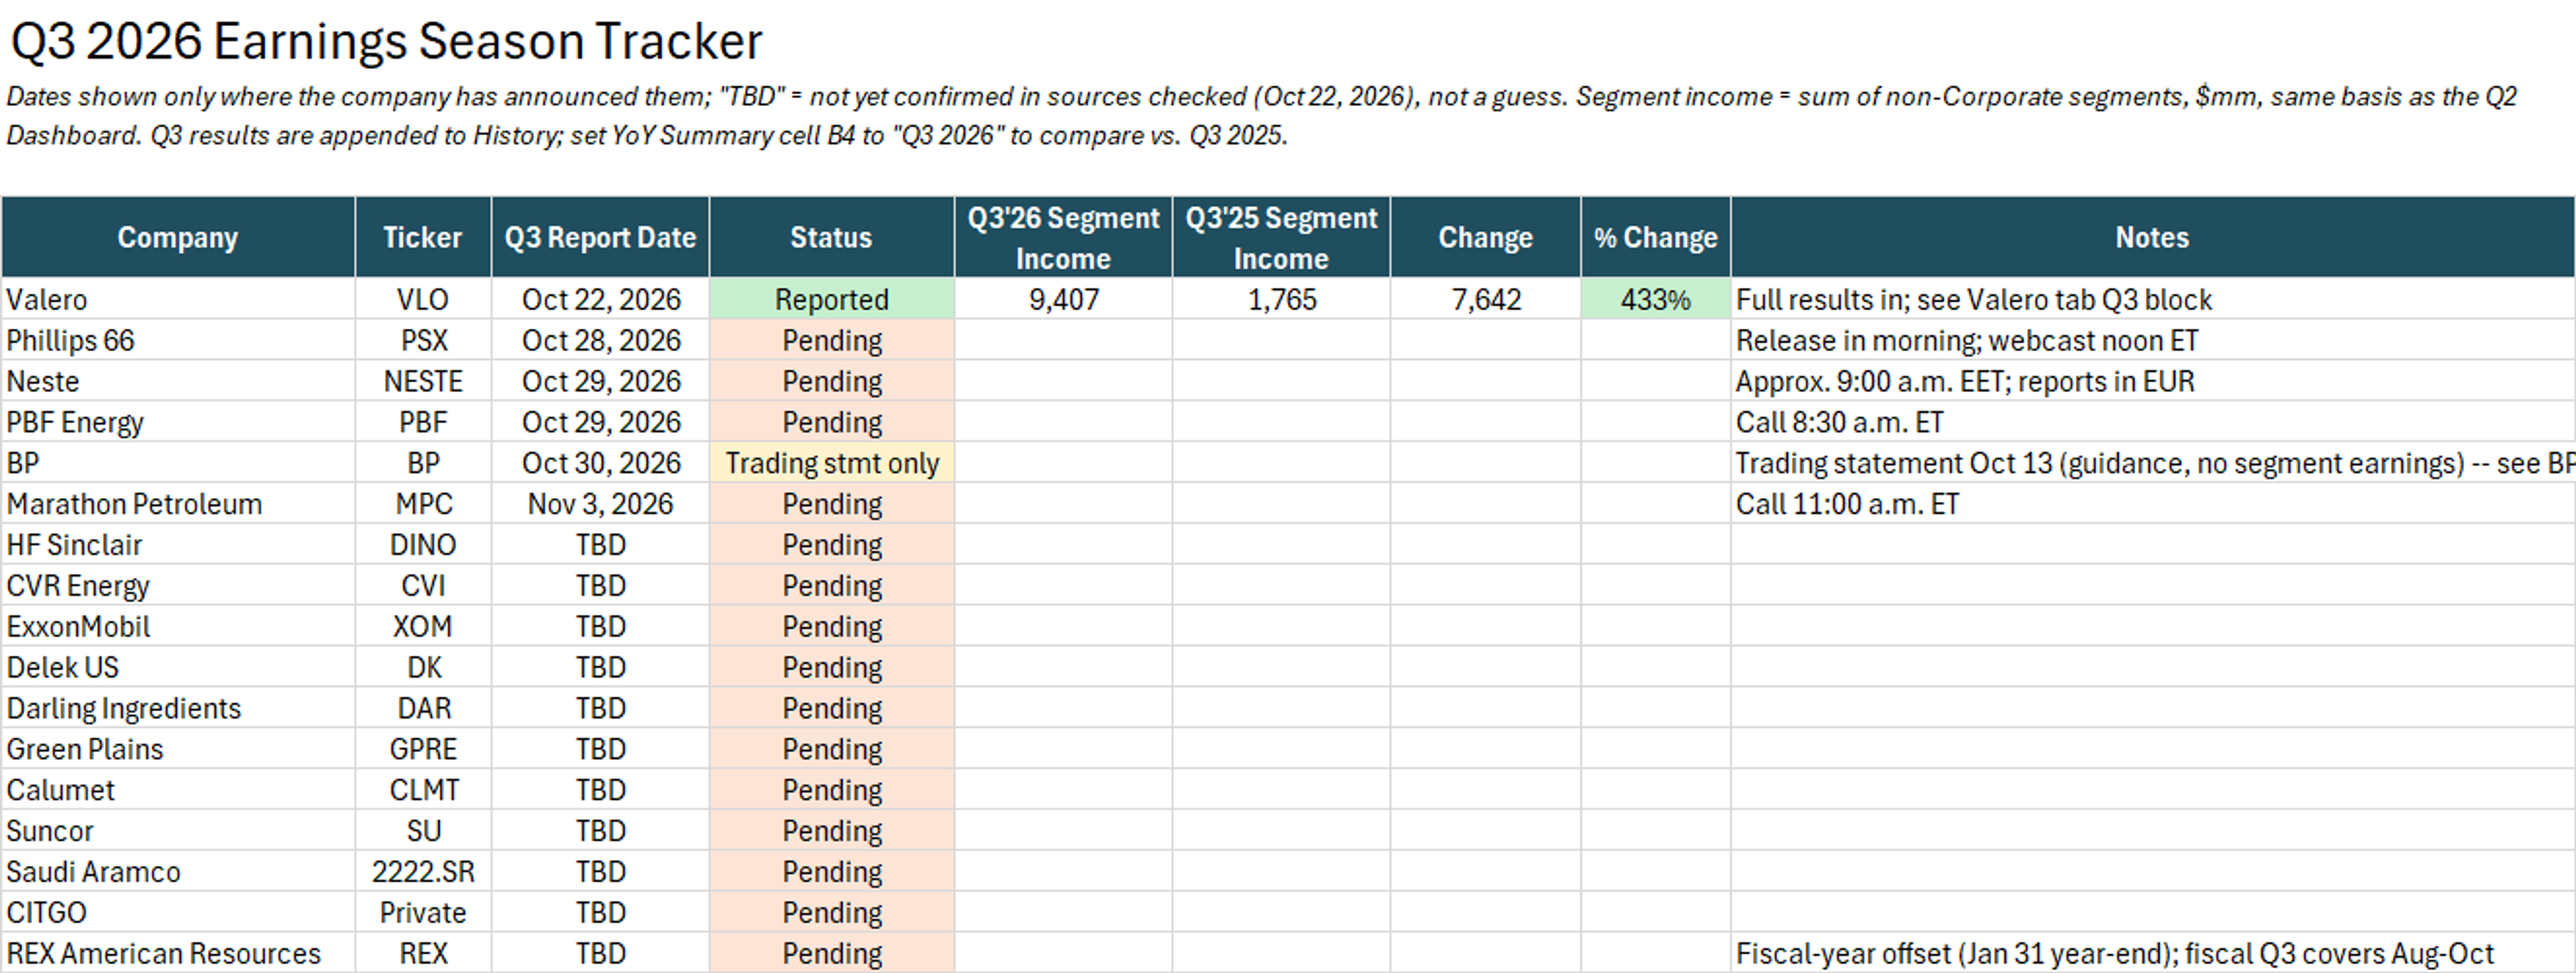Select the Suncor company cell

(x=178, y=831)
